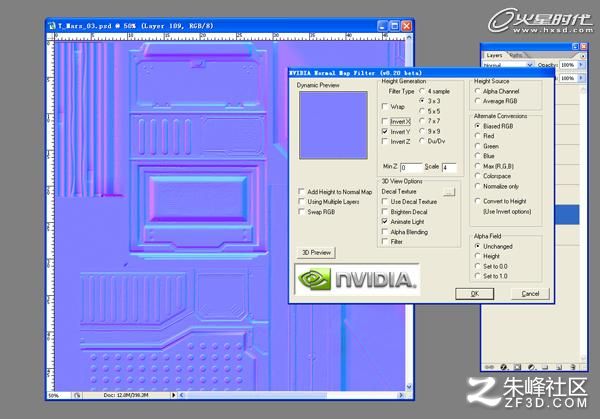The height and width of the screenshot is (419, 600).
Task: Open the adjustment layer icon in Layers panel
Action: pos(531,367)
